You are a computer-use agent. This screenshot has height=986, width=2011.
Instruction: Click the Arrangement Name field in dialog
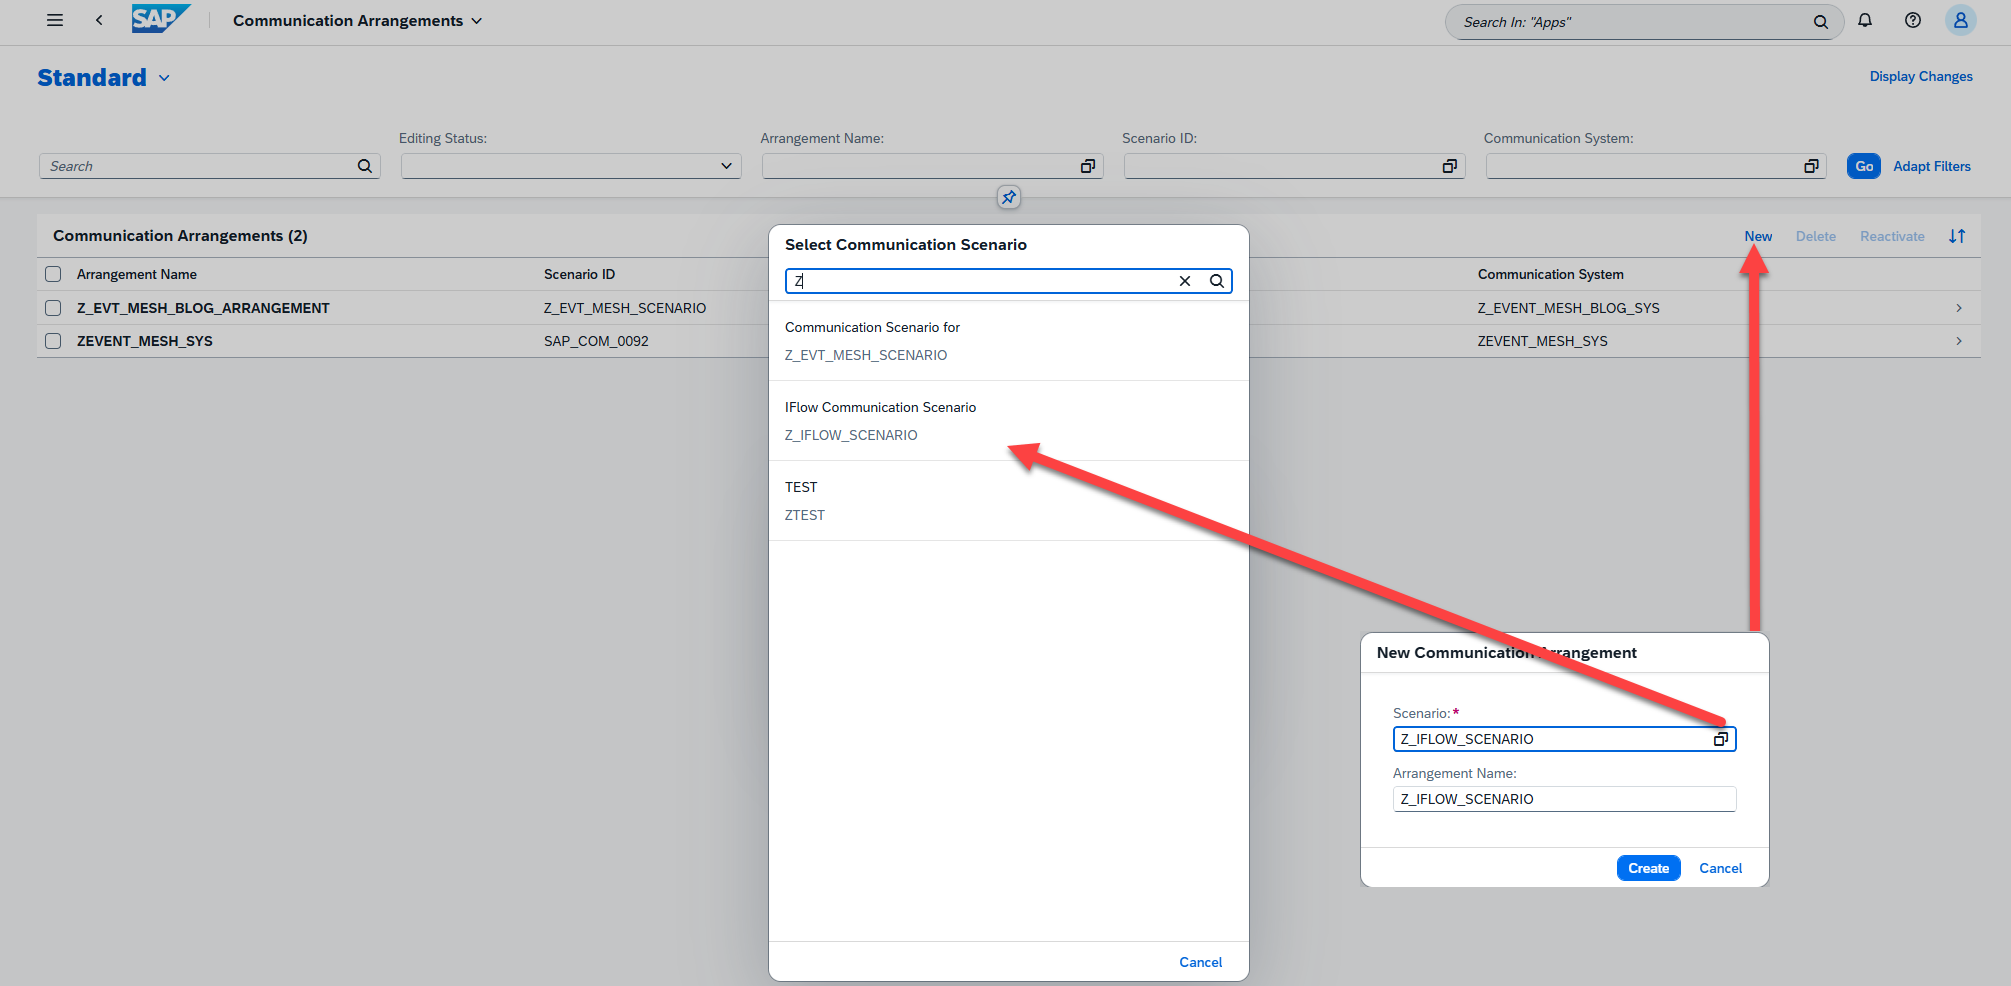[x=1563, y=799]
